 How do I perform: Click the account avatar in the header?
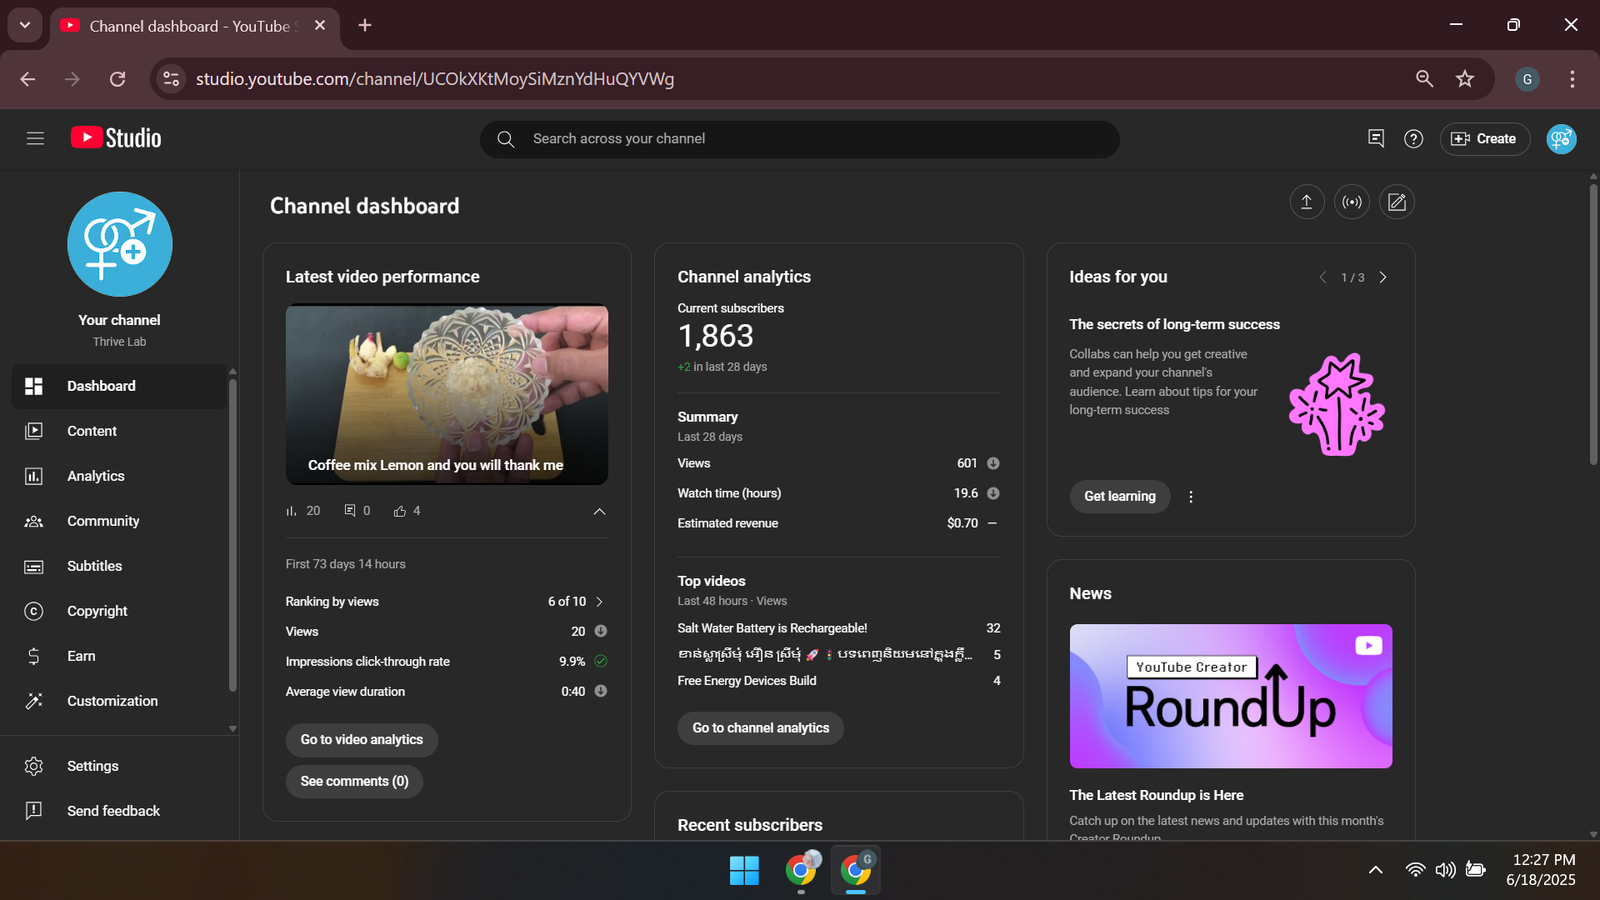pyautogui.click(x=1561, y=139)
